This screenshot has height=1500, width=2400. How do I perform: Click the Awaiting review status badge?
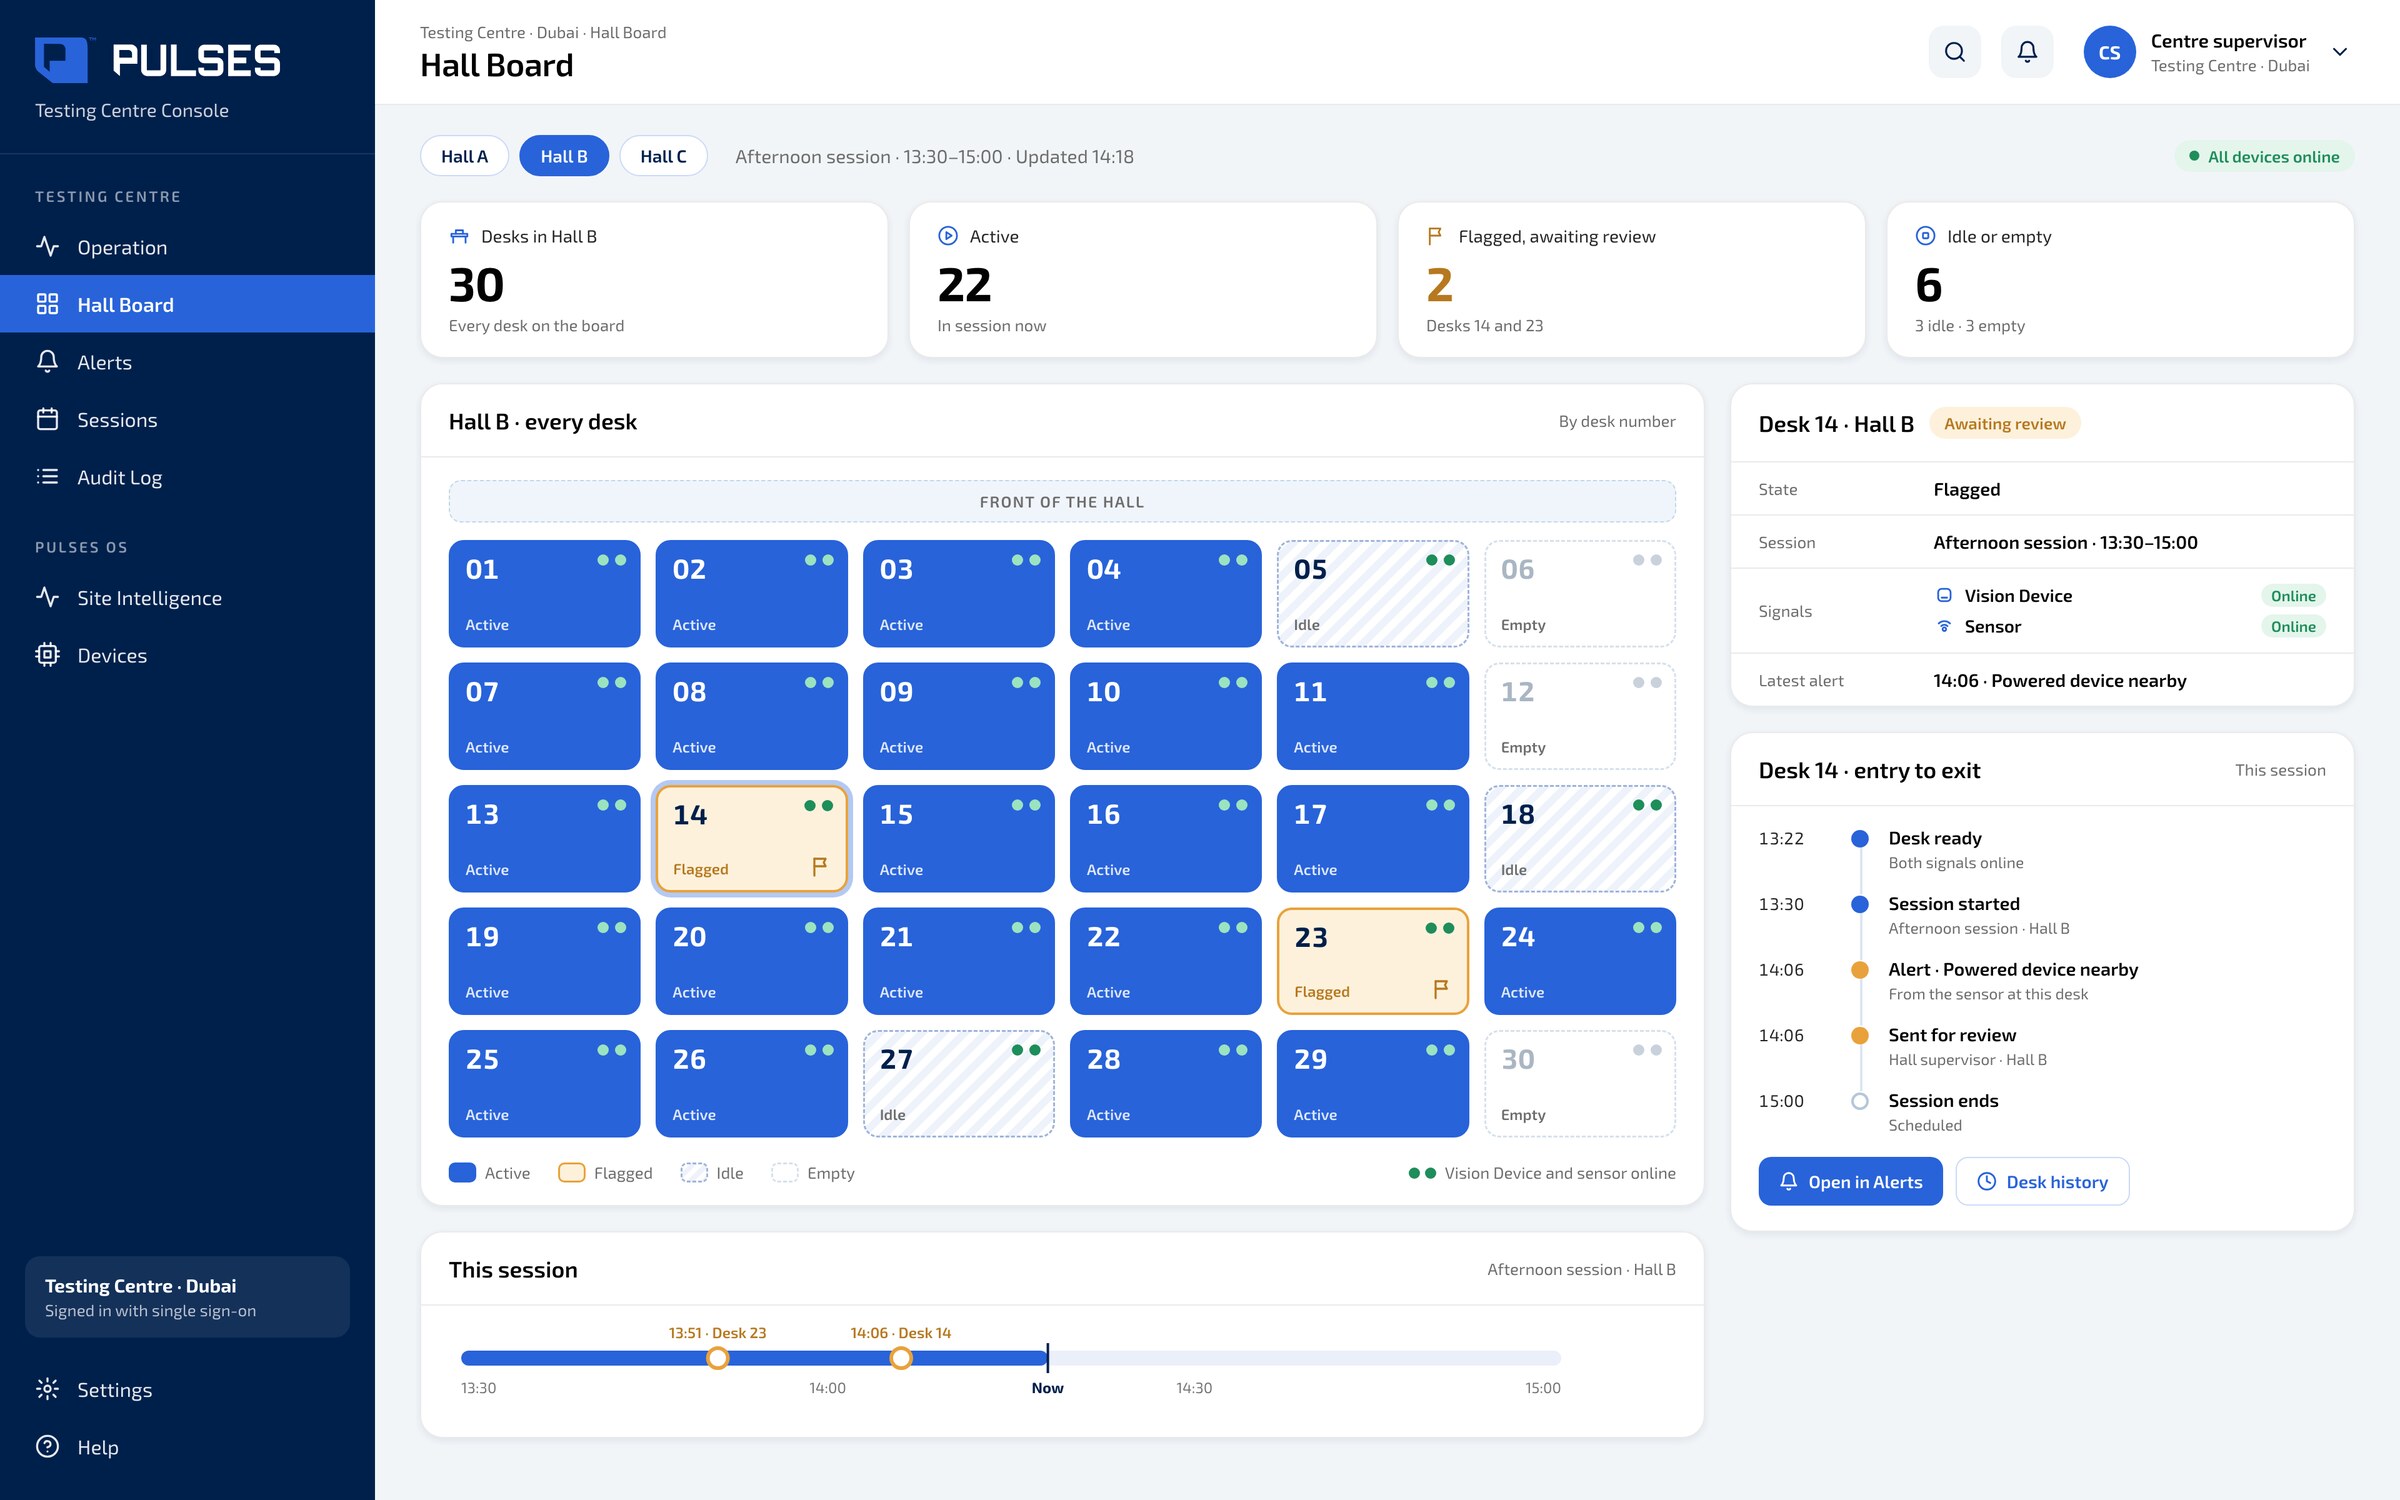2004,424
